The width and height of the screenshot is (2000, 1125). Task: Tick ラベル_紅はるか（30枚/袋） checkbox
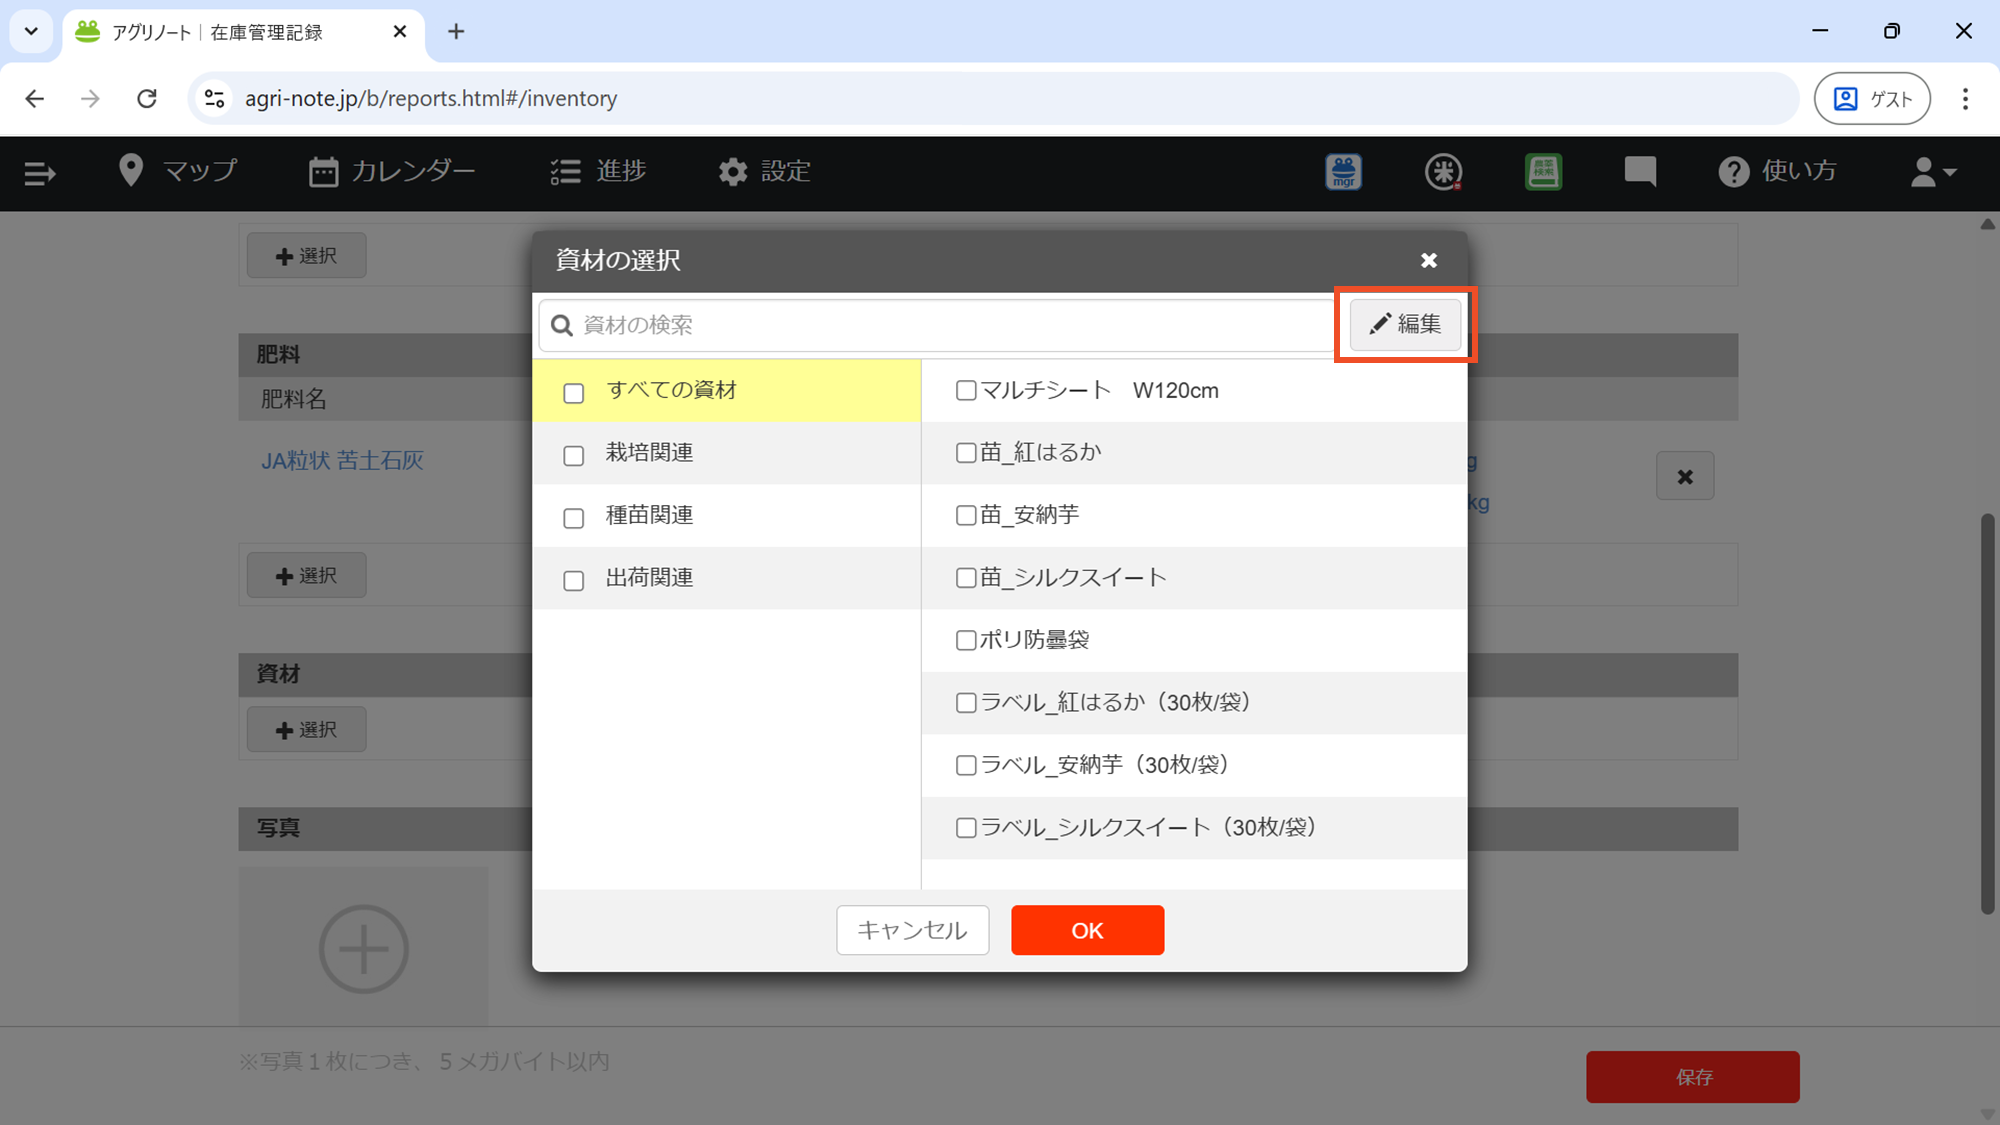[x=965, y=703]
